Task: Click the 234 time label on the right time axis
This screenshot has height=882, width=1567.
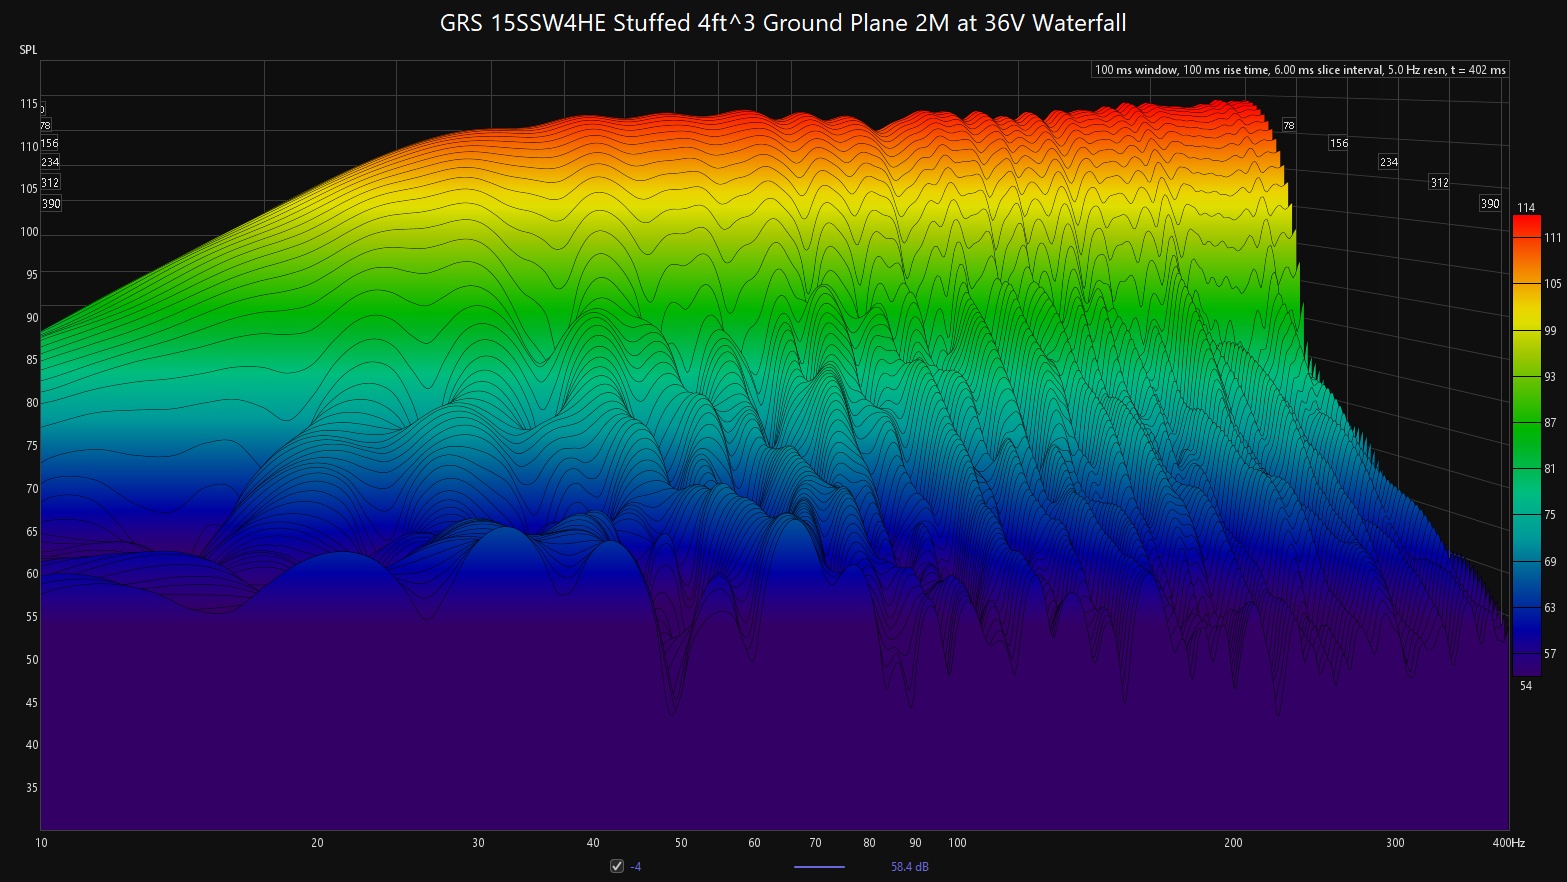Action: [x=1389, y=162]
